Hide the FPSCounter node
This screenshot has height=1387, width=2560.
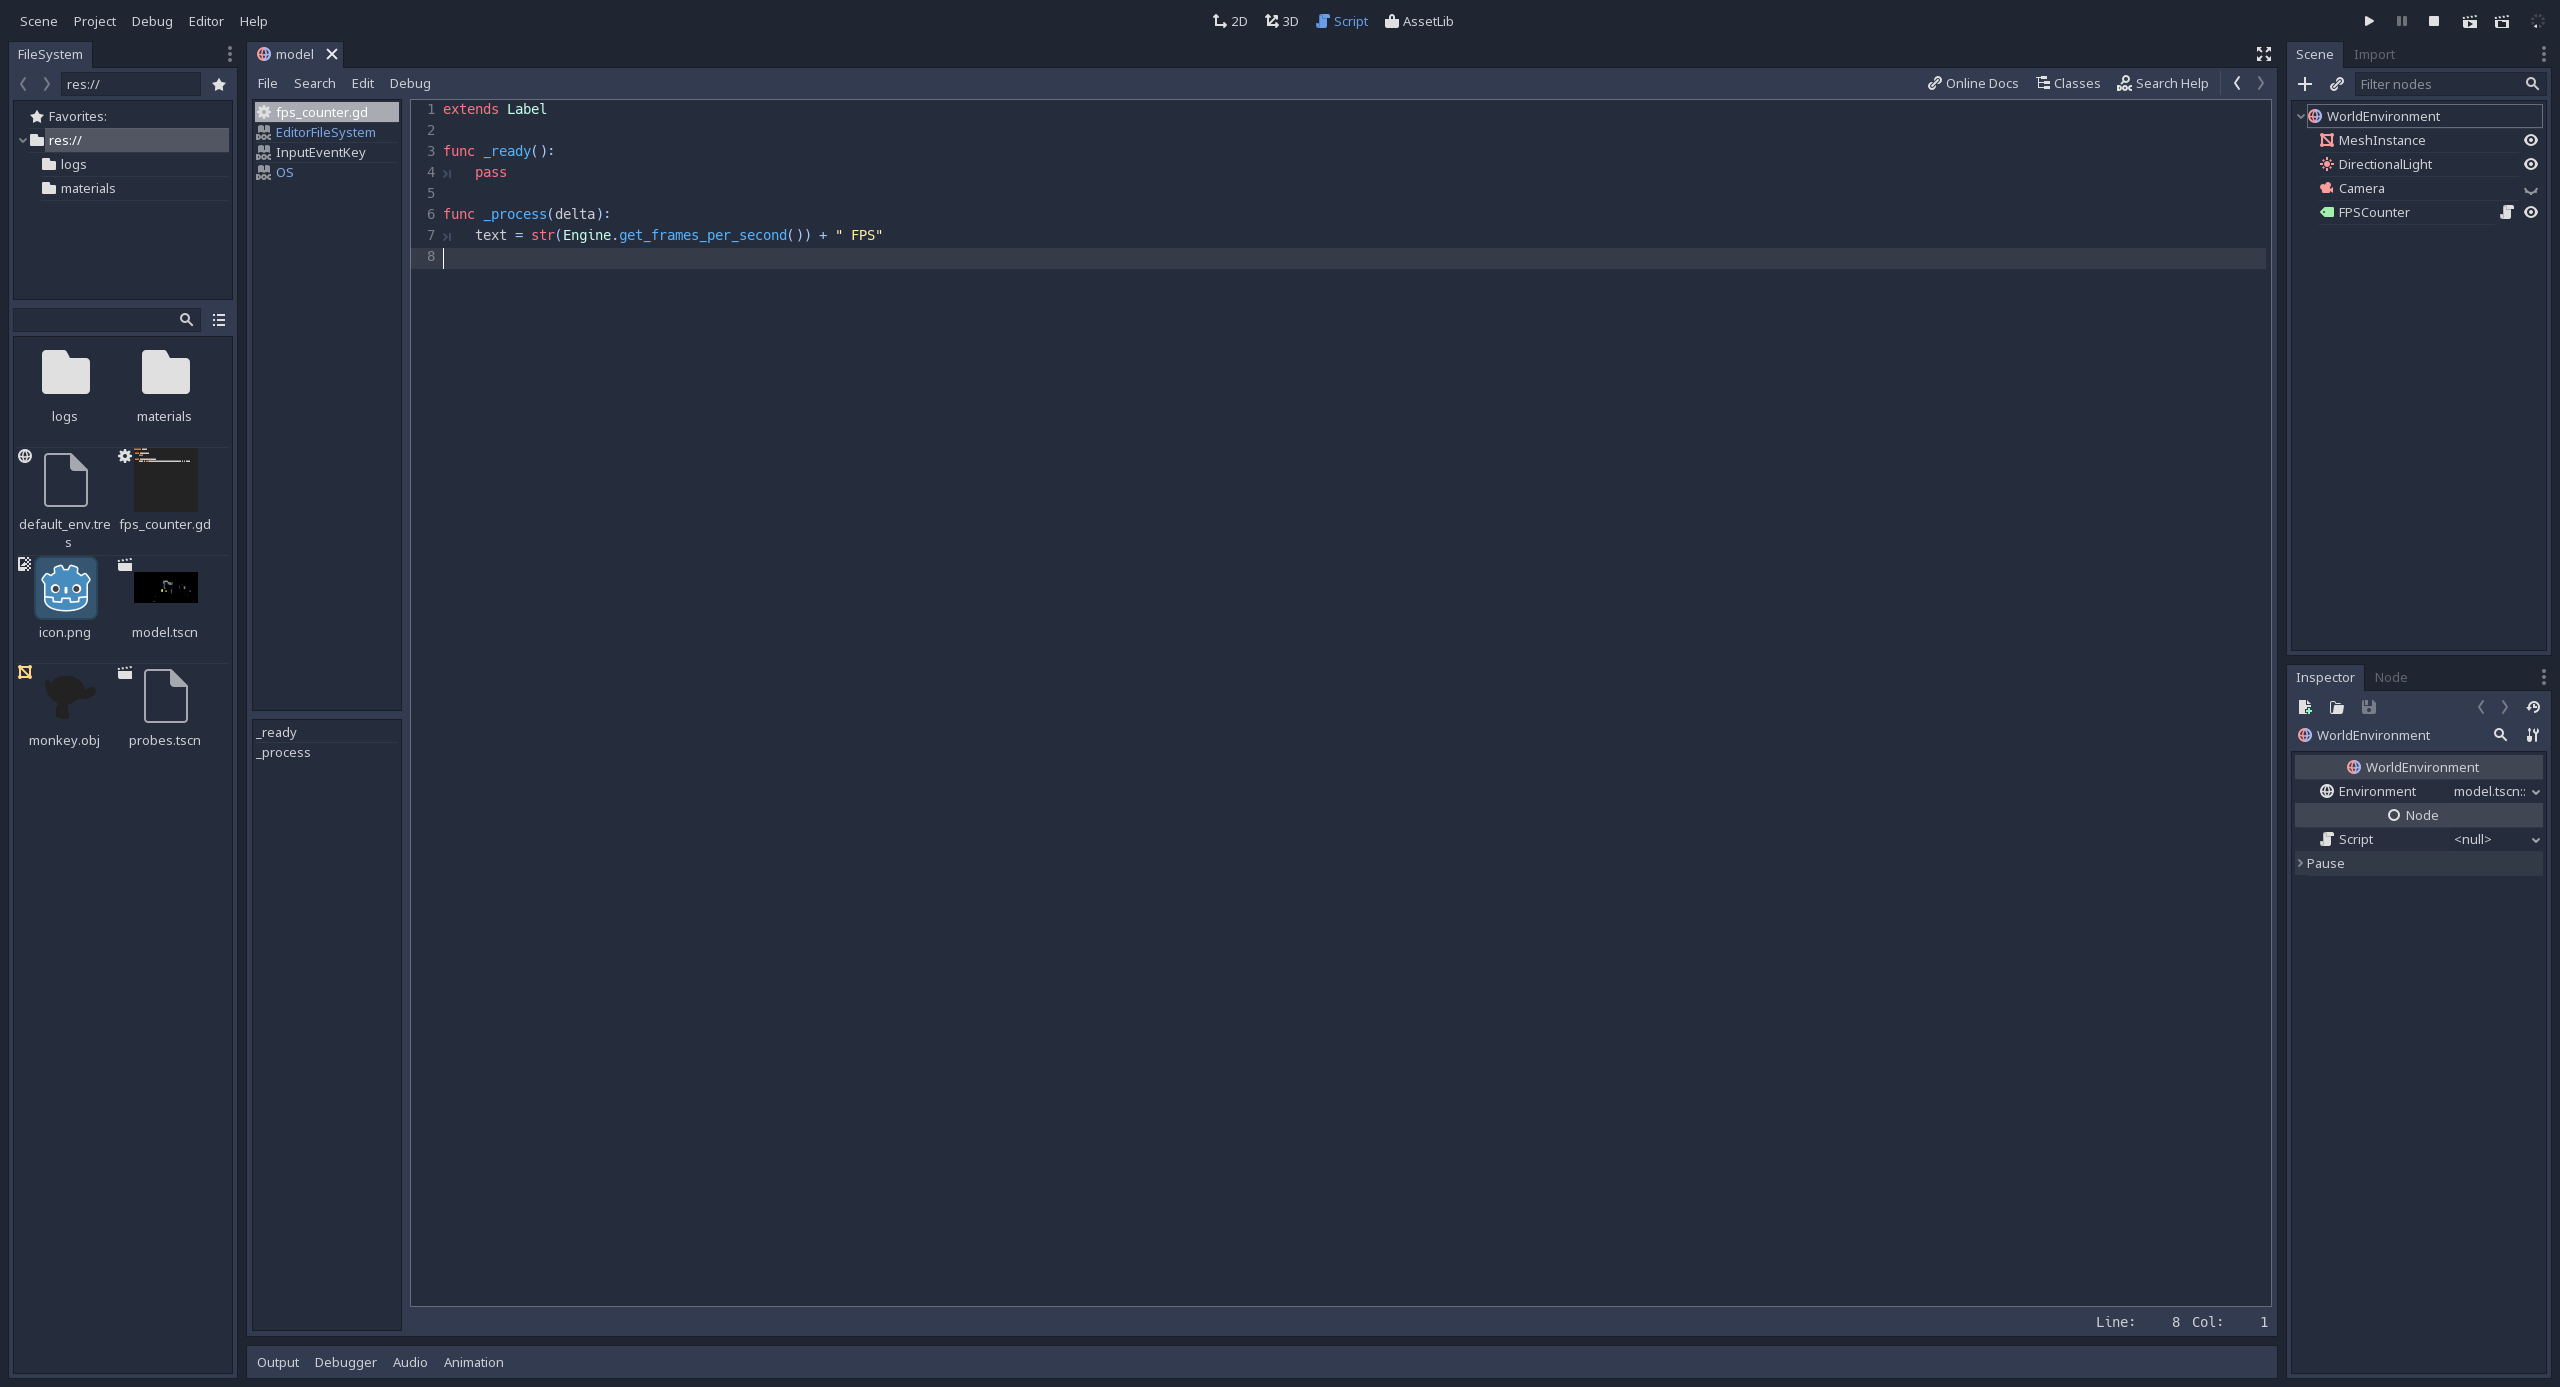(2531, 211)
